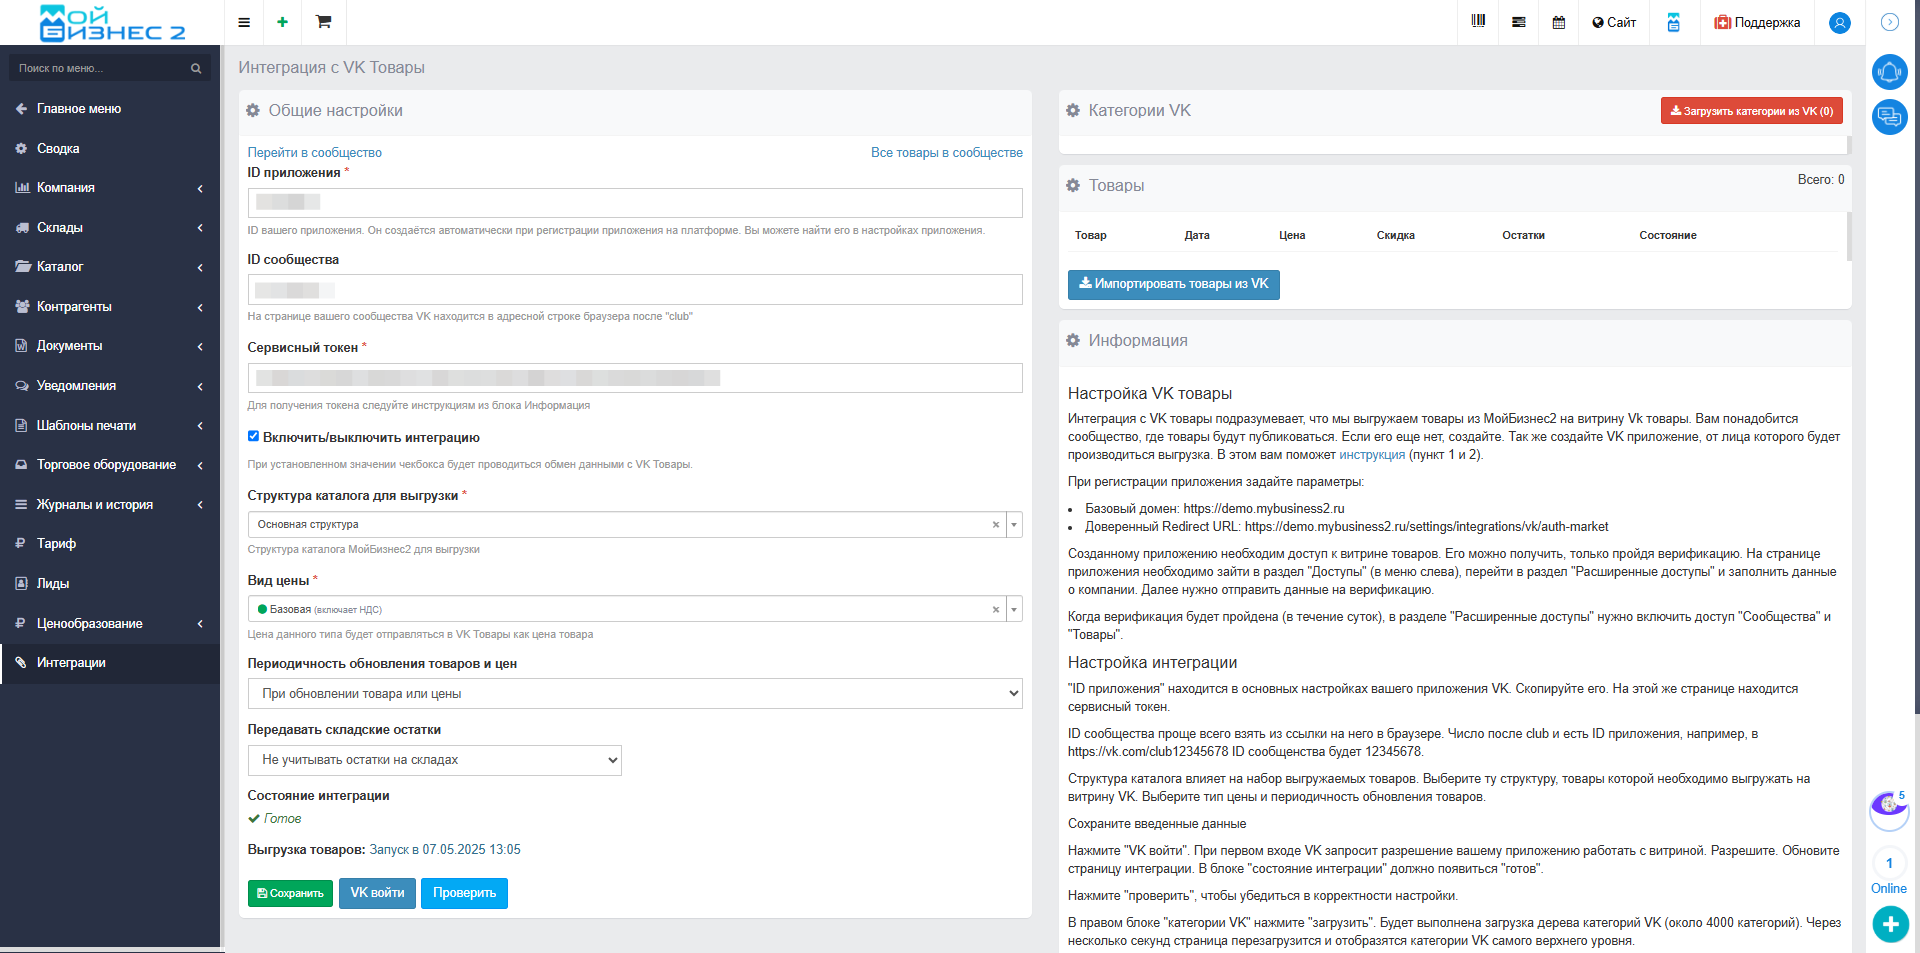The height and width of the screenshot is (953, 1920).
Task: Open the shopping cart icon
Action: [x=323, y=22]
